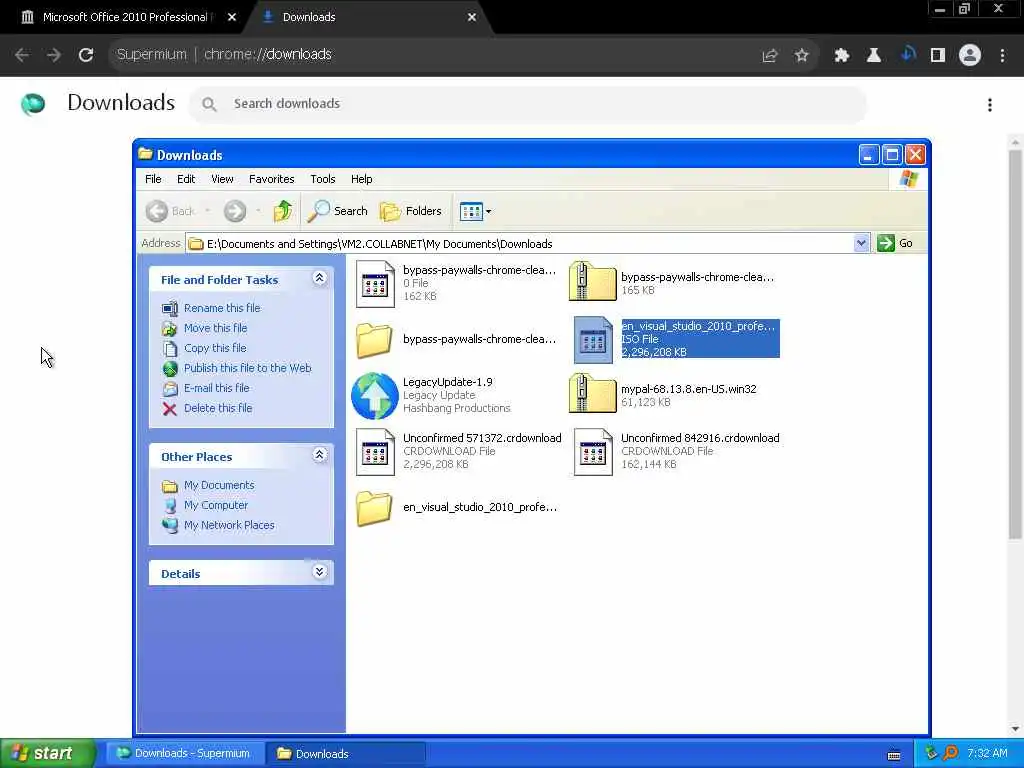Go to My Network Places
The width and height of the screenshot is (1024, 768).
229,525
